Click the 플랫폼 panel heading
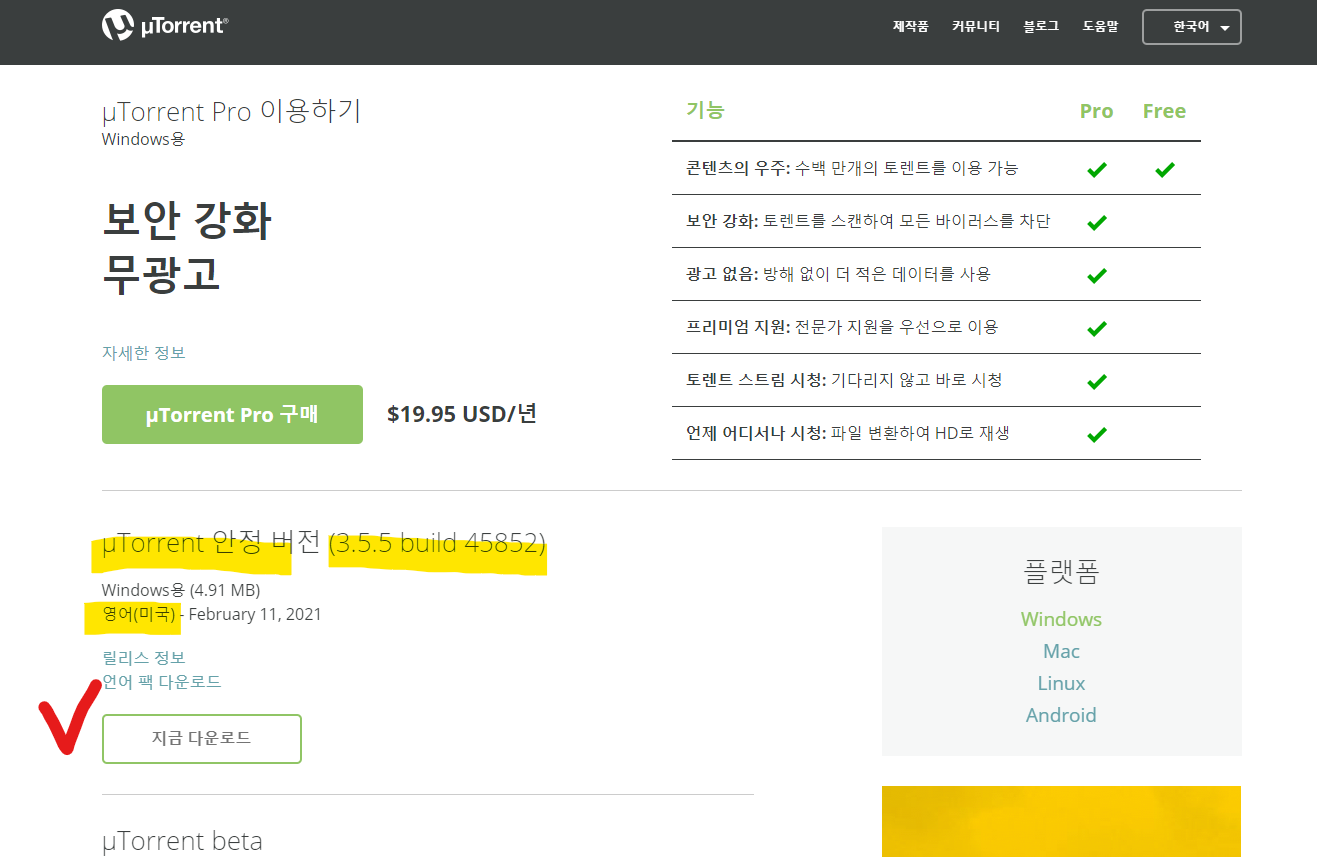The width and height of the screenshot is (1317, 857). (1061, 571)
